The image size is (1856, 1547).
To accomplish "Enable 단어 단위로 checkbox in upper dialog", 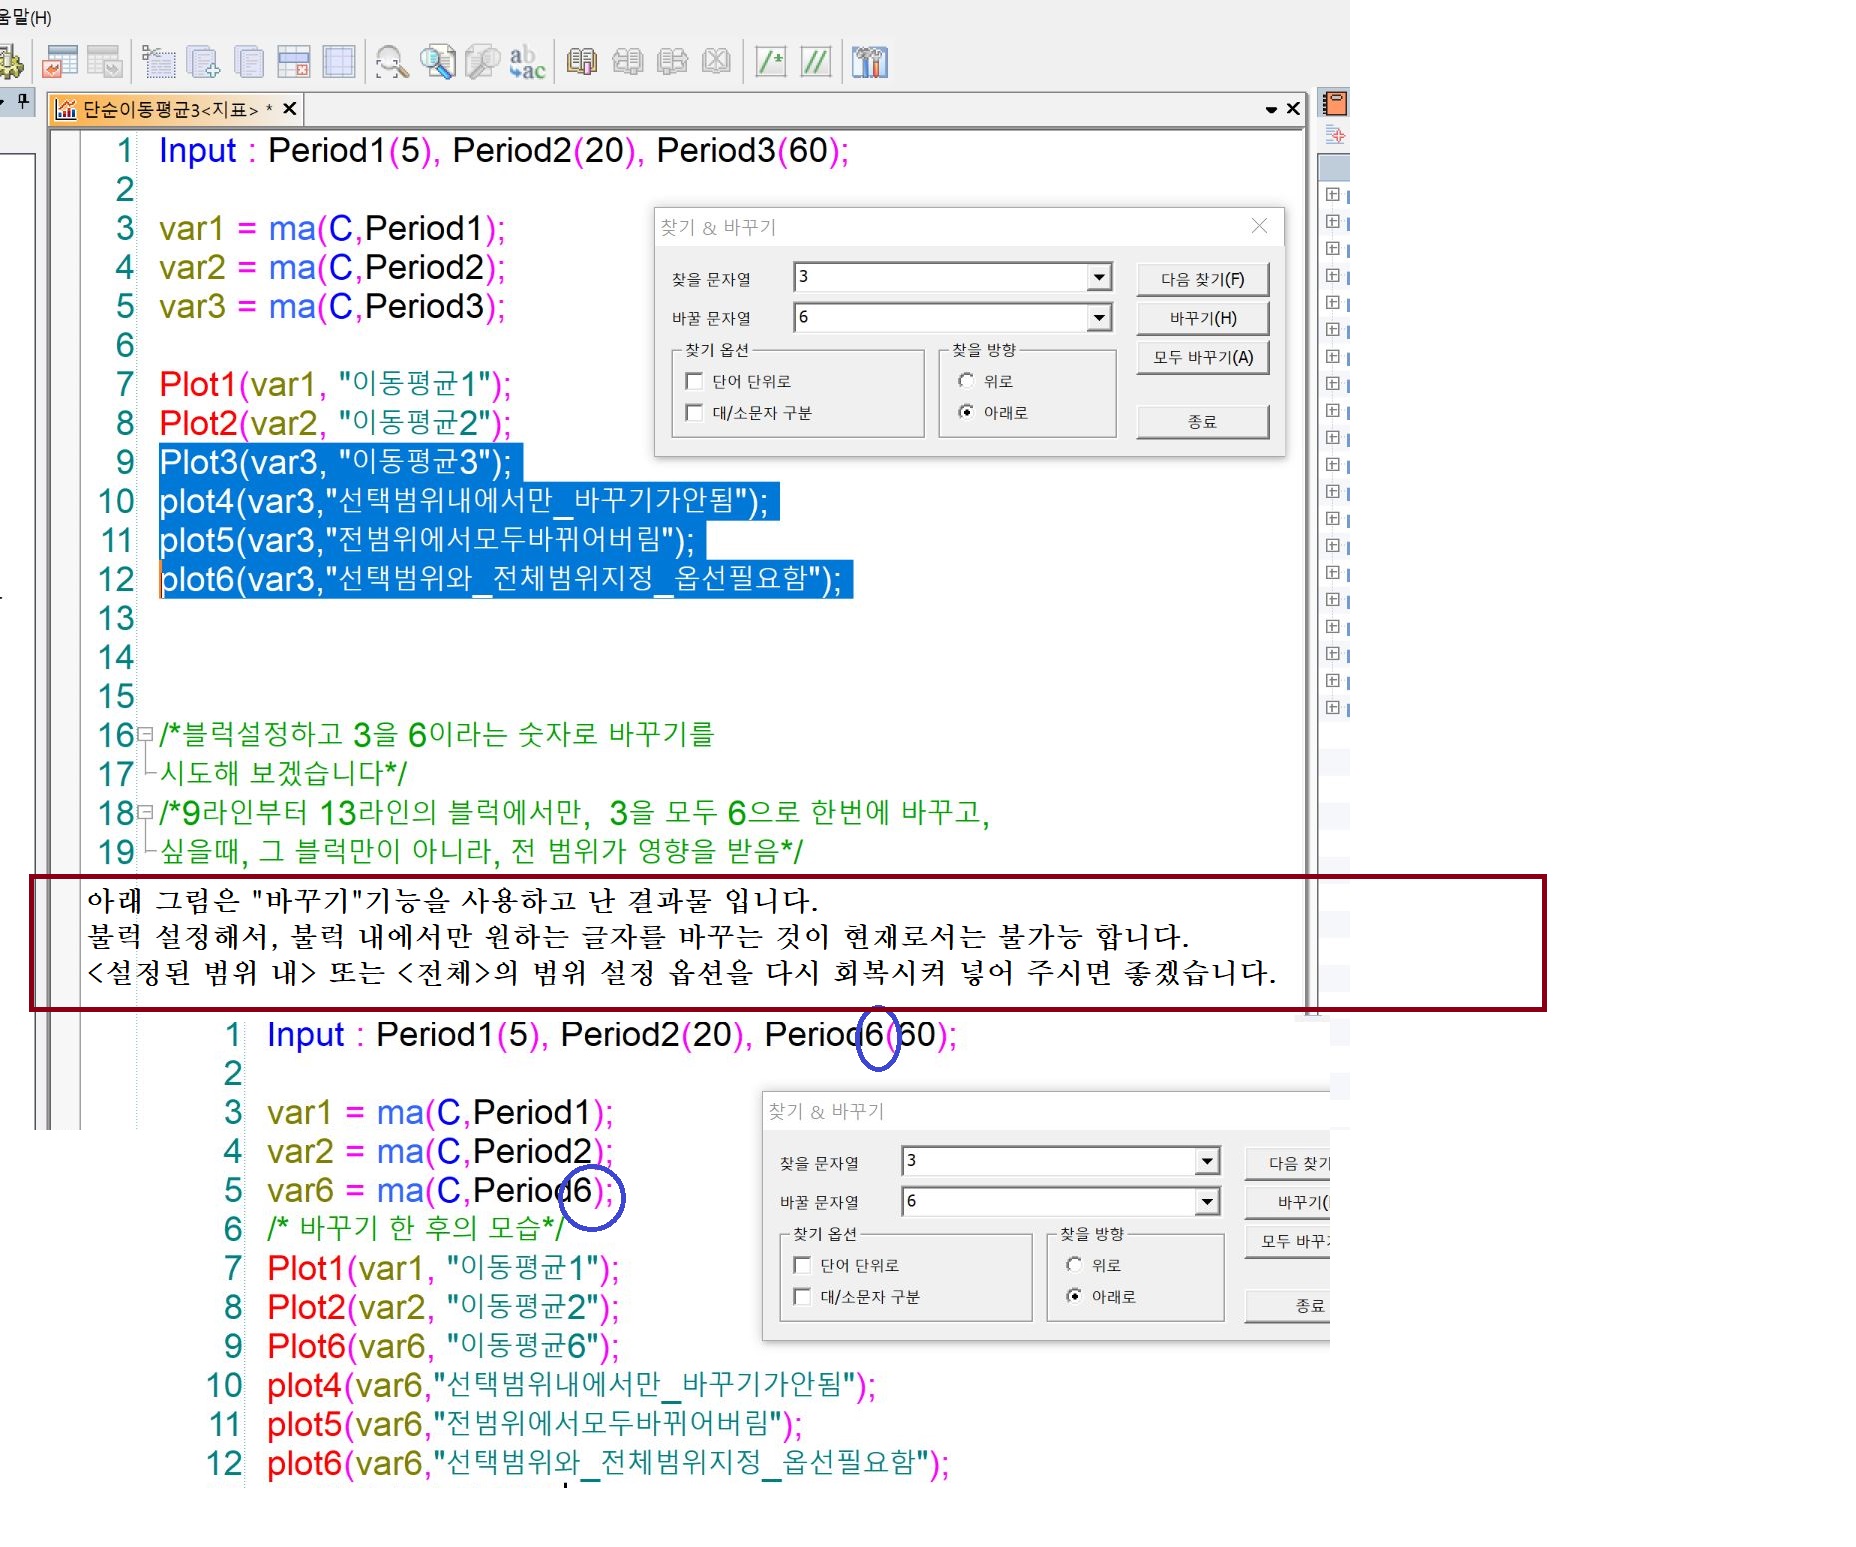I will click(694, 381).
